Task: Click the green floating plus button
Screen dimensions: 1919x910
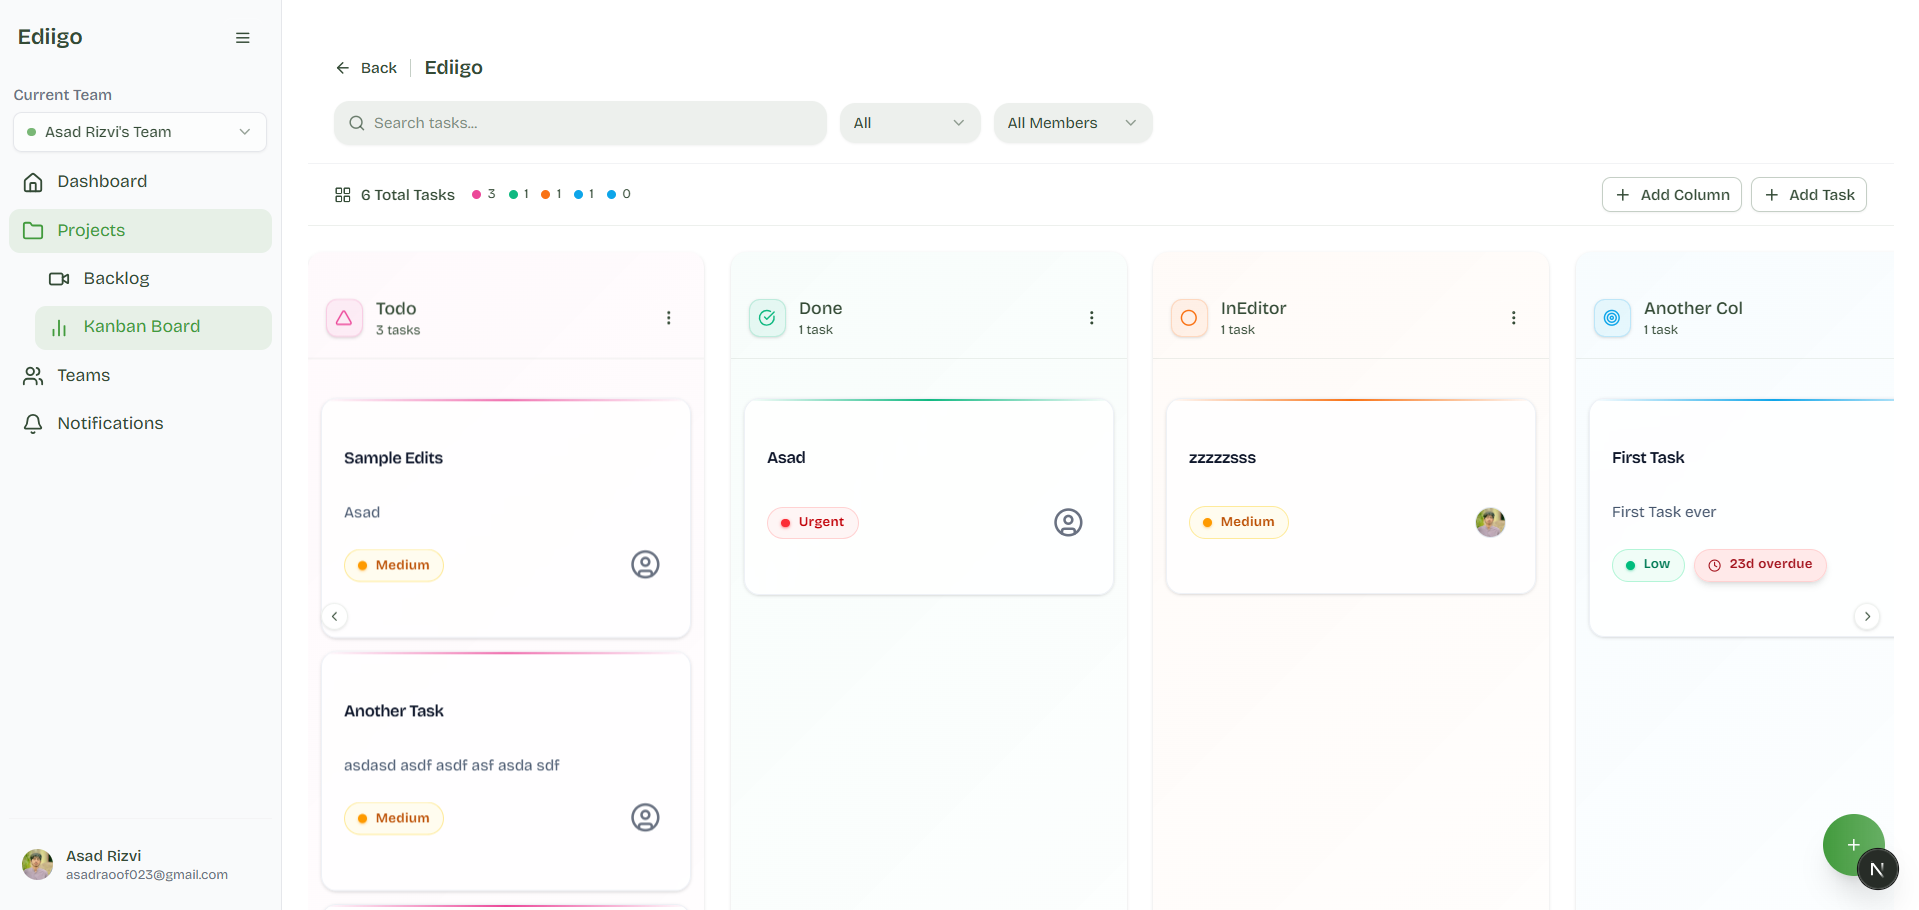Action: tap(1853, 845)
